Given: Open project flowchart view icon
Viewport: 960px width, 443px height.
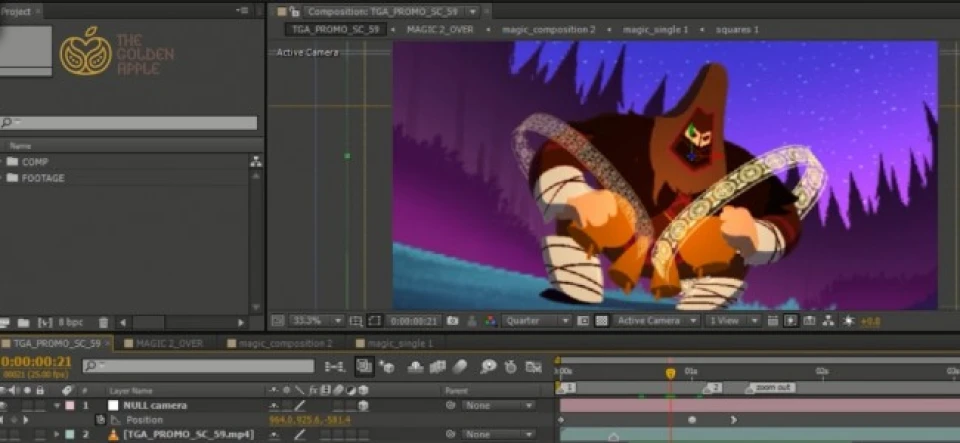Looking at the screenshot, I should 256,162.
